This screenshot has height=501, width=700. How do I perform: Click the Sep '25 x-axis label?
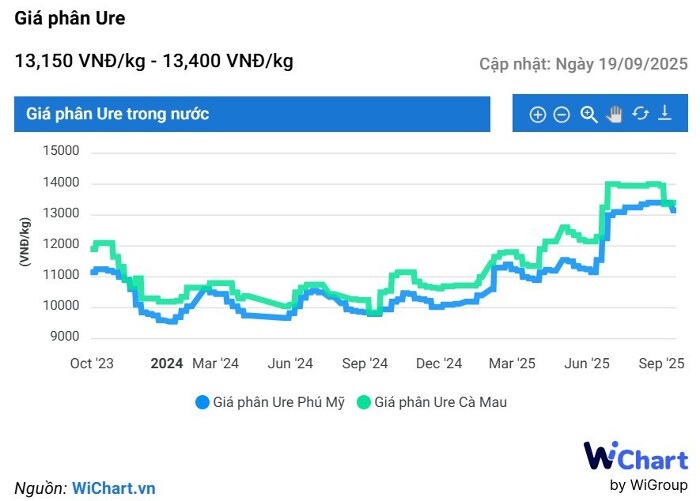coord(662,364)
